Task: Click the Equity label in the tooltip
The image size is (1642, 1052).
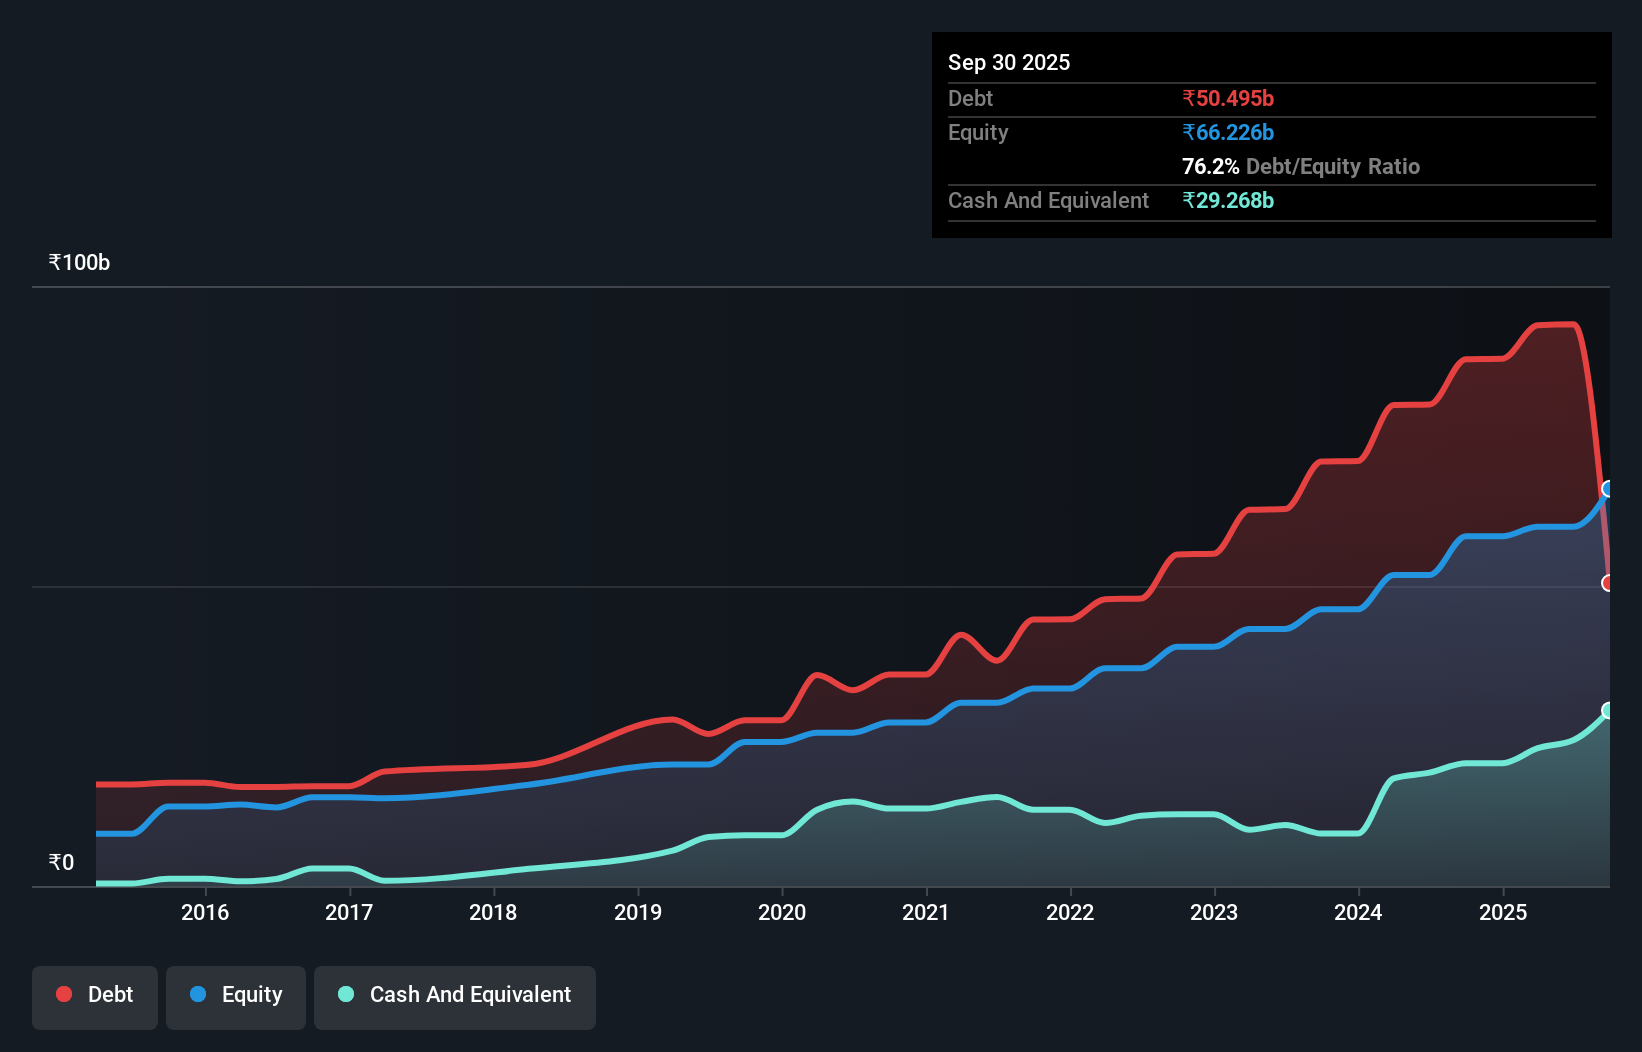Action: coord(978,133)
